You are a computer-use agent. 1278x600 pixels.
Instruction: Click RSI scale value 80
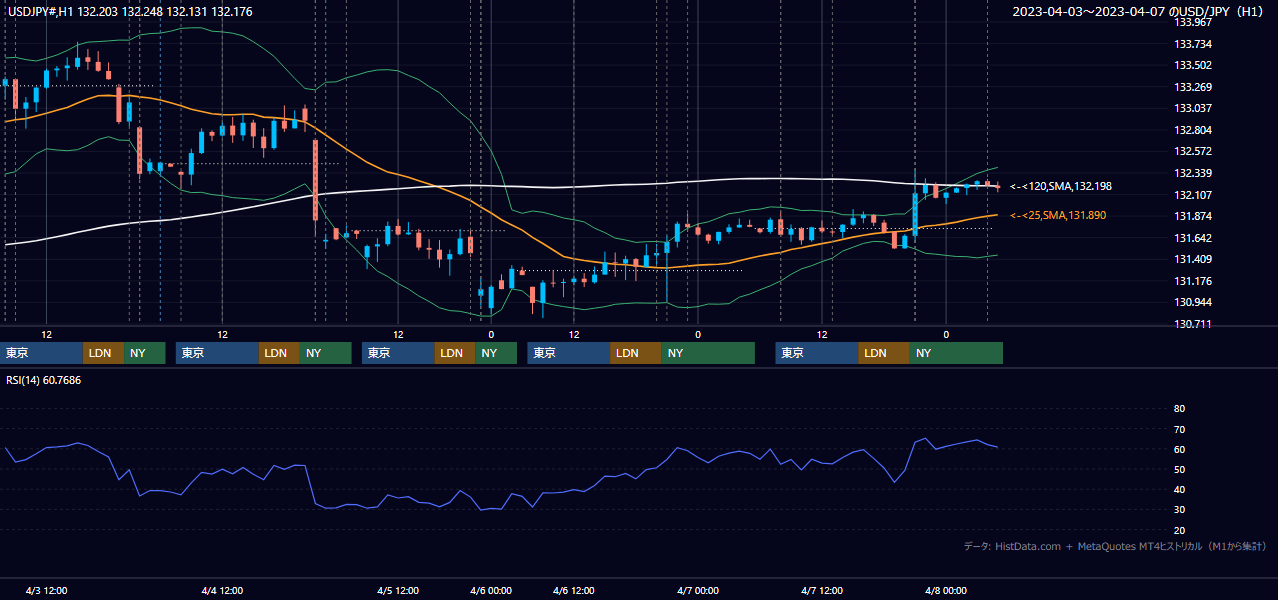[1179, 409]
